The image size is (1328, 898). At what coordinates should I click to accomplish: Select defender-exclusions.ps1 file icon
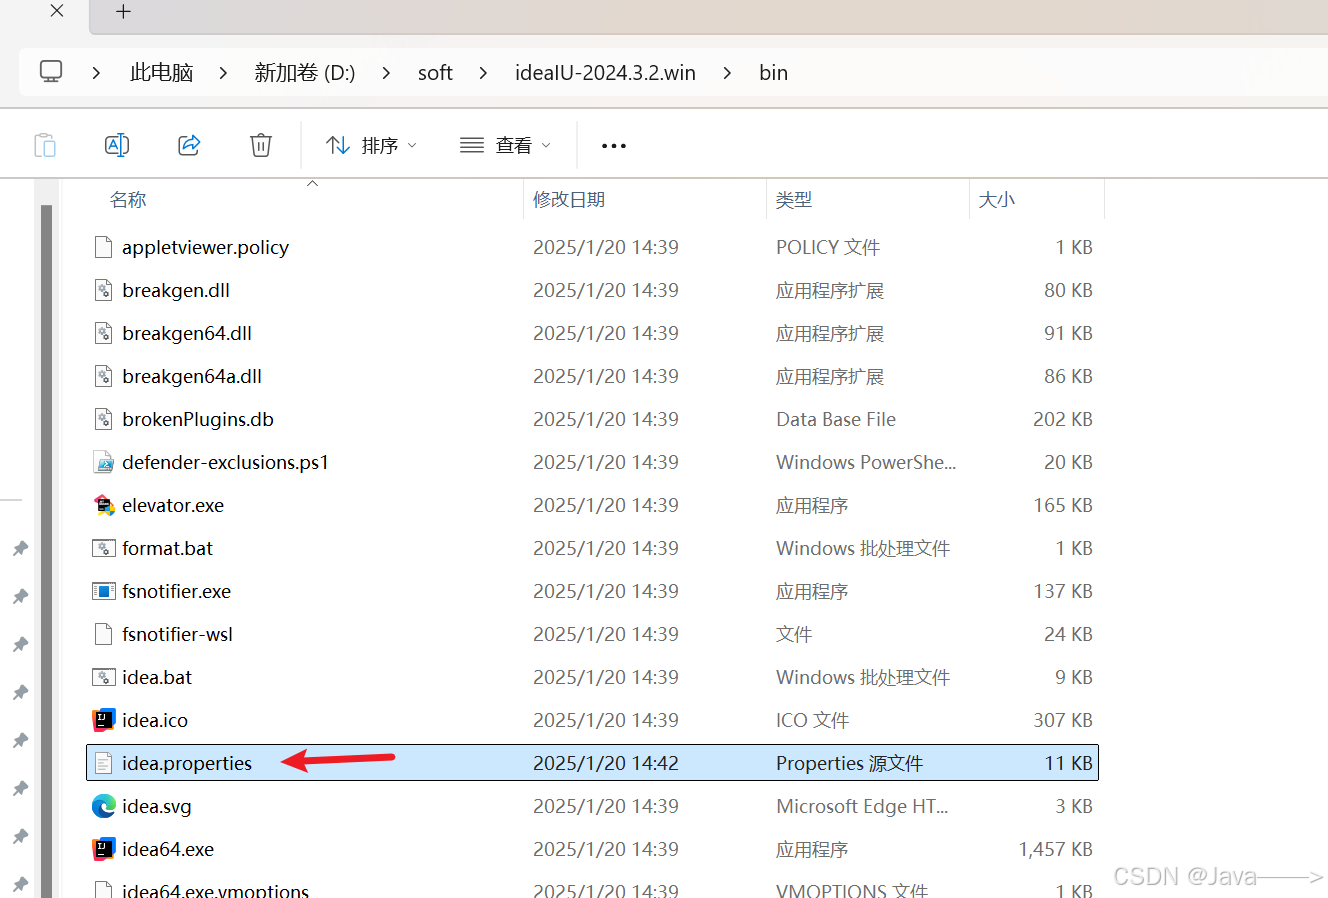(x=103, y=462)
